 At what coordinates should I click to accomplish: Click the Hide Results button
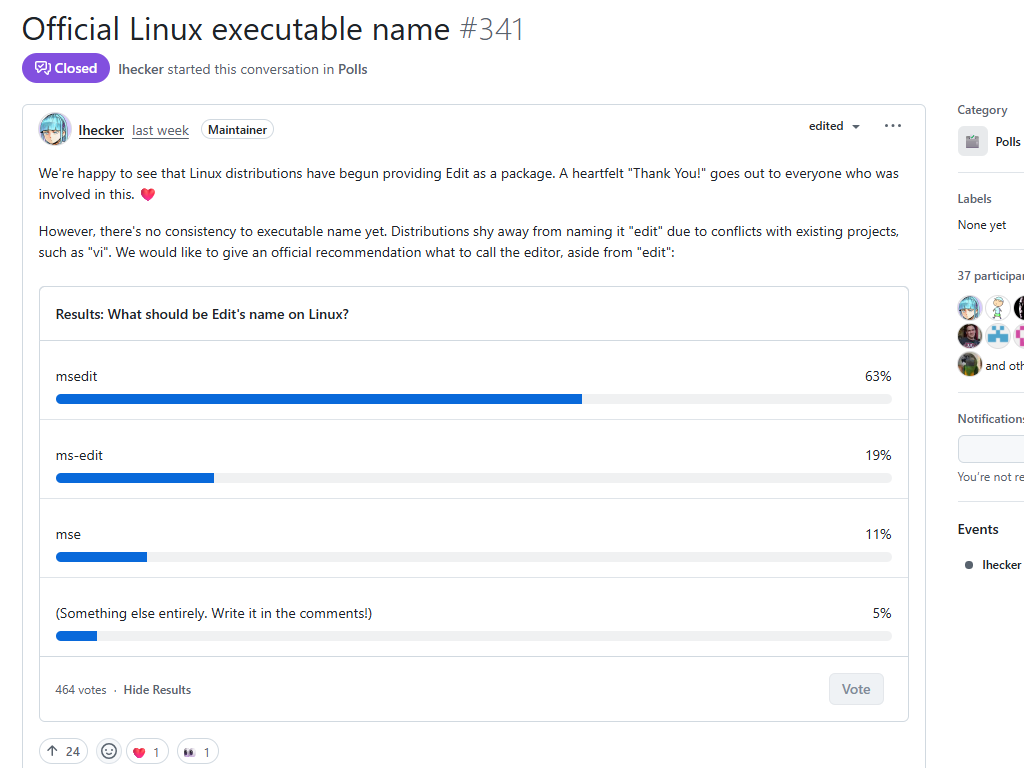tap(157, 690)
